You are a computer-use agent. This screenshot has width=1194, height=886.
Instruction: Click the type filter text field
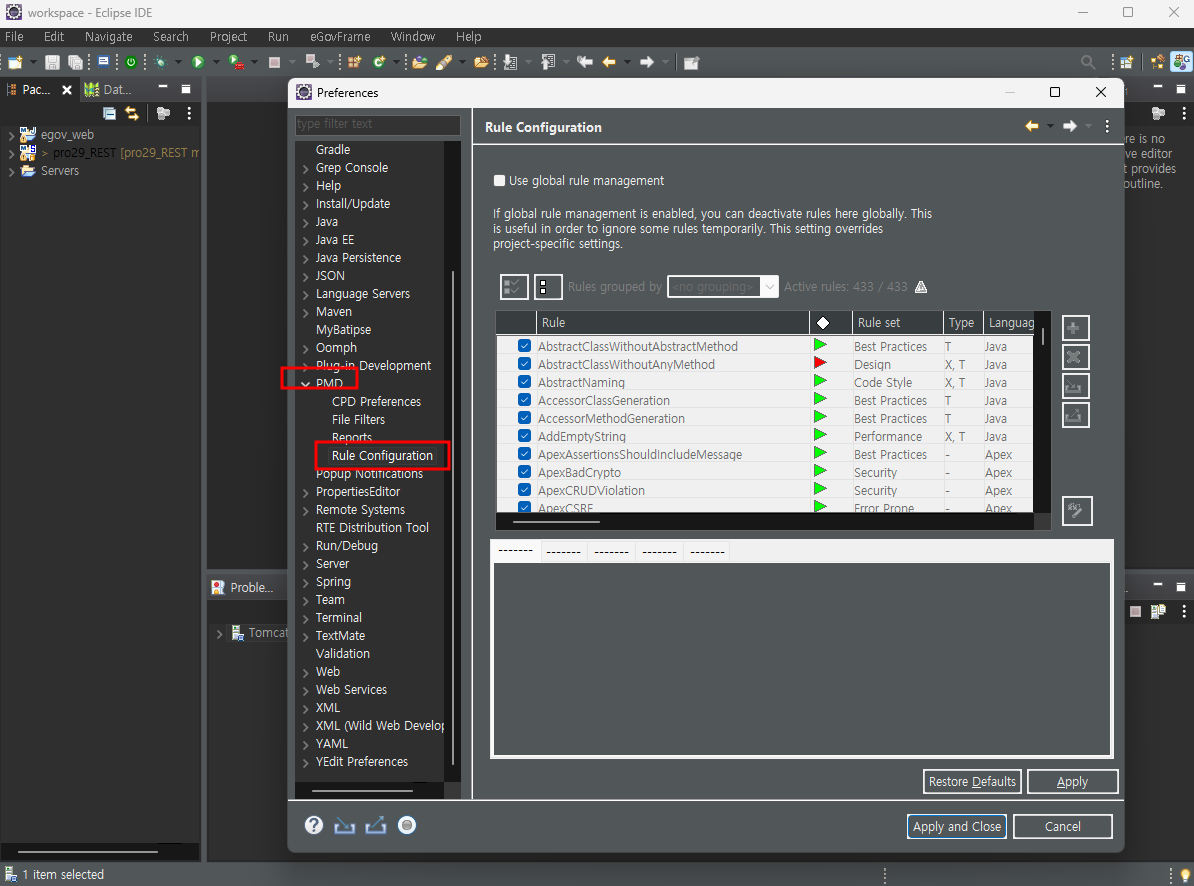tap(378, 124)
